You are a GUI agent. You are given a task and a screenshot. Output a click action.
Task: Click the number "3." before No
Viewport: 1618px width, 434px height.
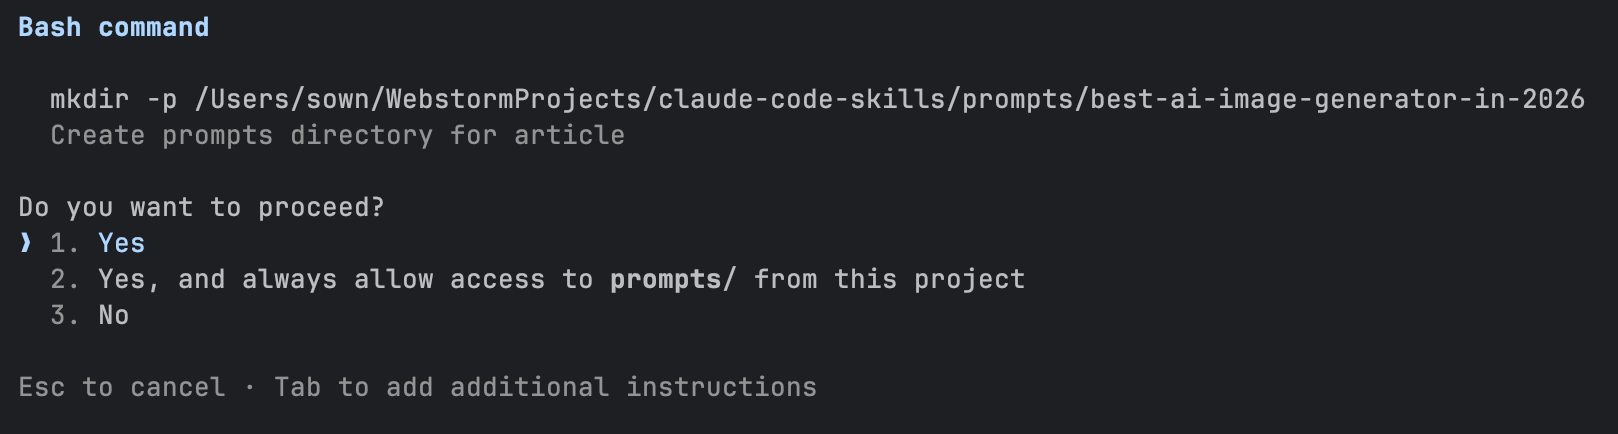click(x=65, y=316)
